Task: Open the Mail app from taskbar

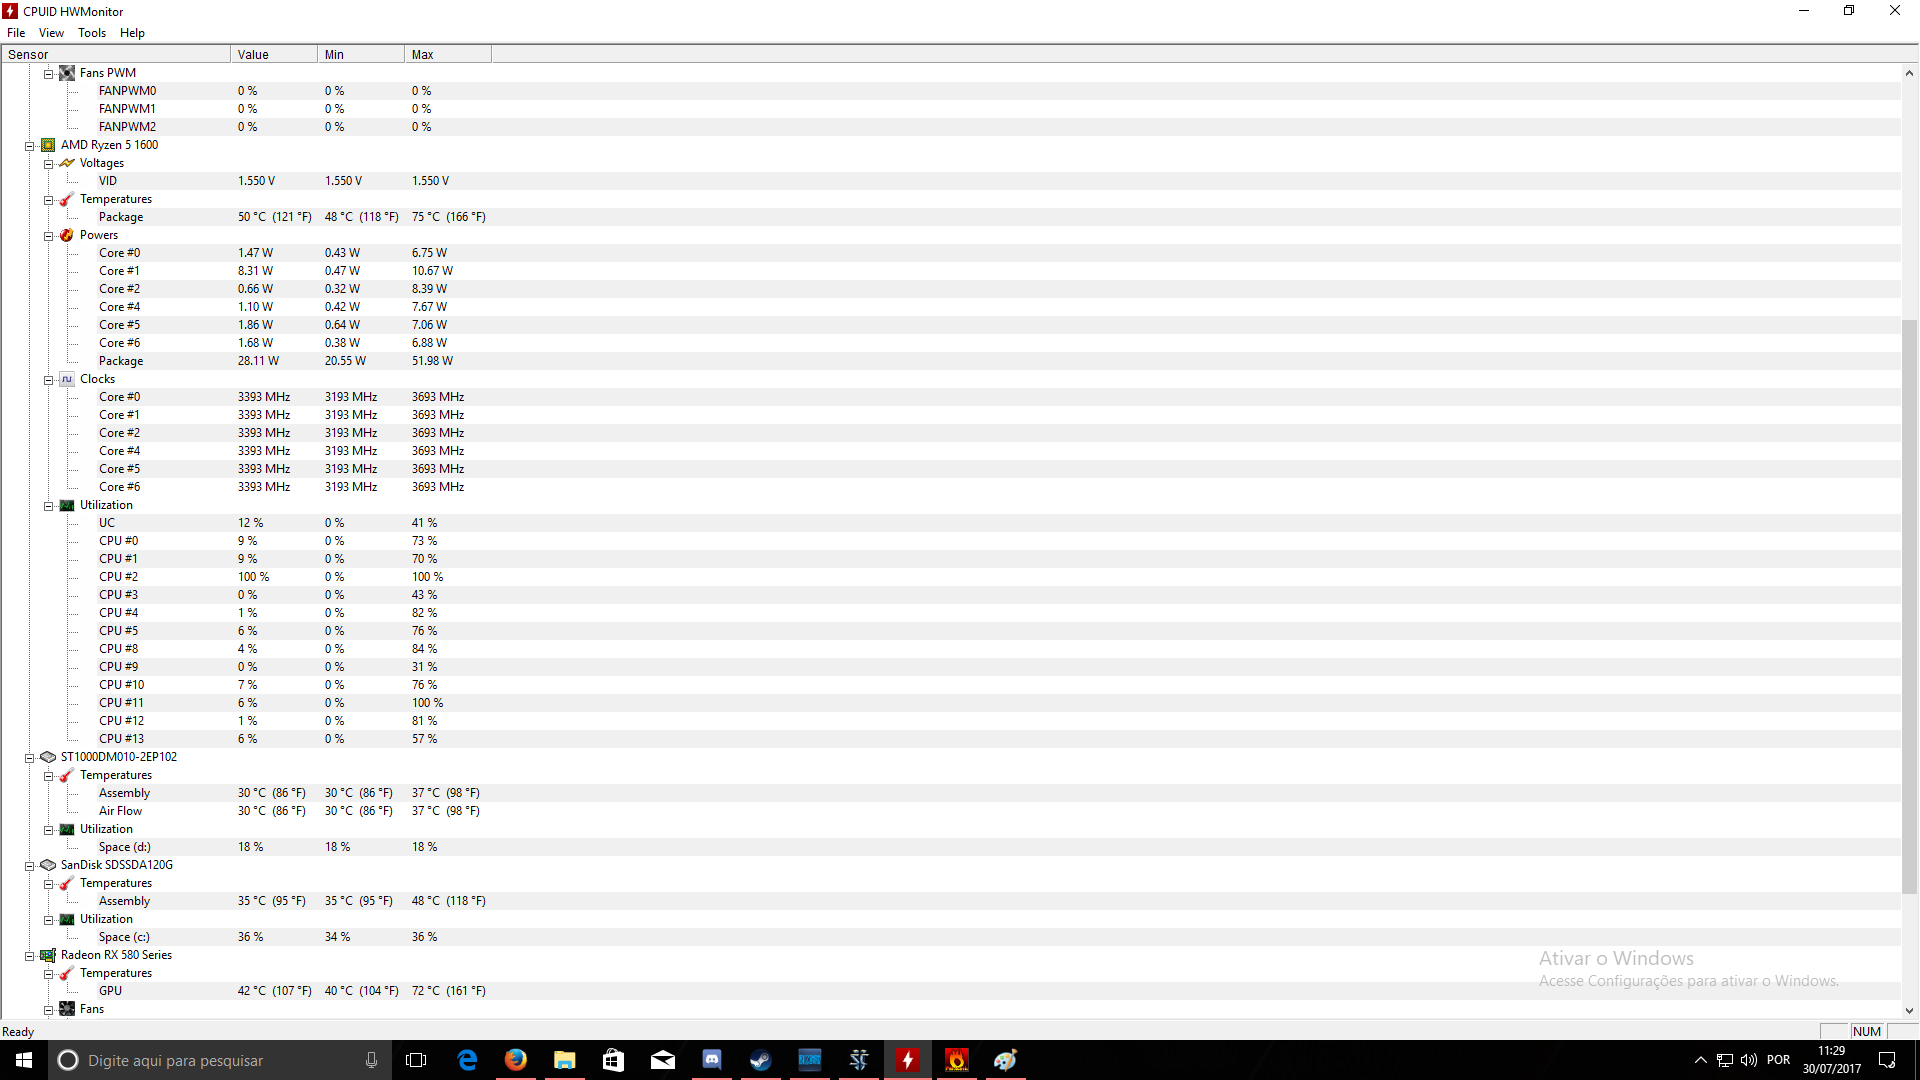Action: [x=663, y=1060]
